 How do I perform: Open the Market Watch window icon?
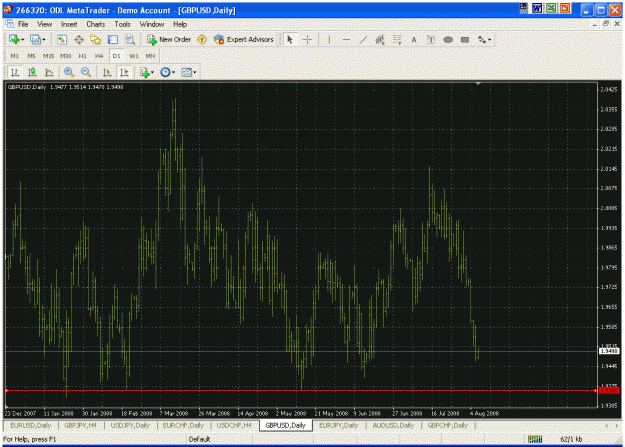61,39
